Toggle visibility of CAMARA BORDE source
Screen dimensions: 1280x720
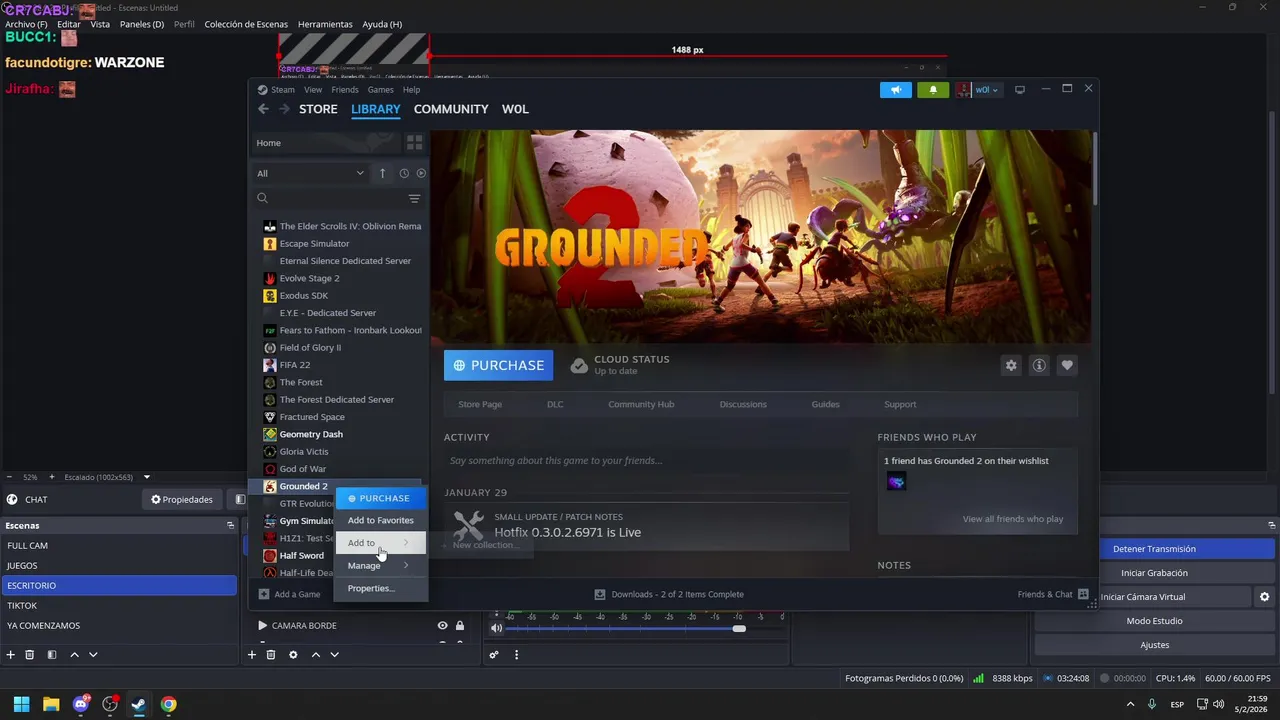[x=442, y=626]
